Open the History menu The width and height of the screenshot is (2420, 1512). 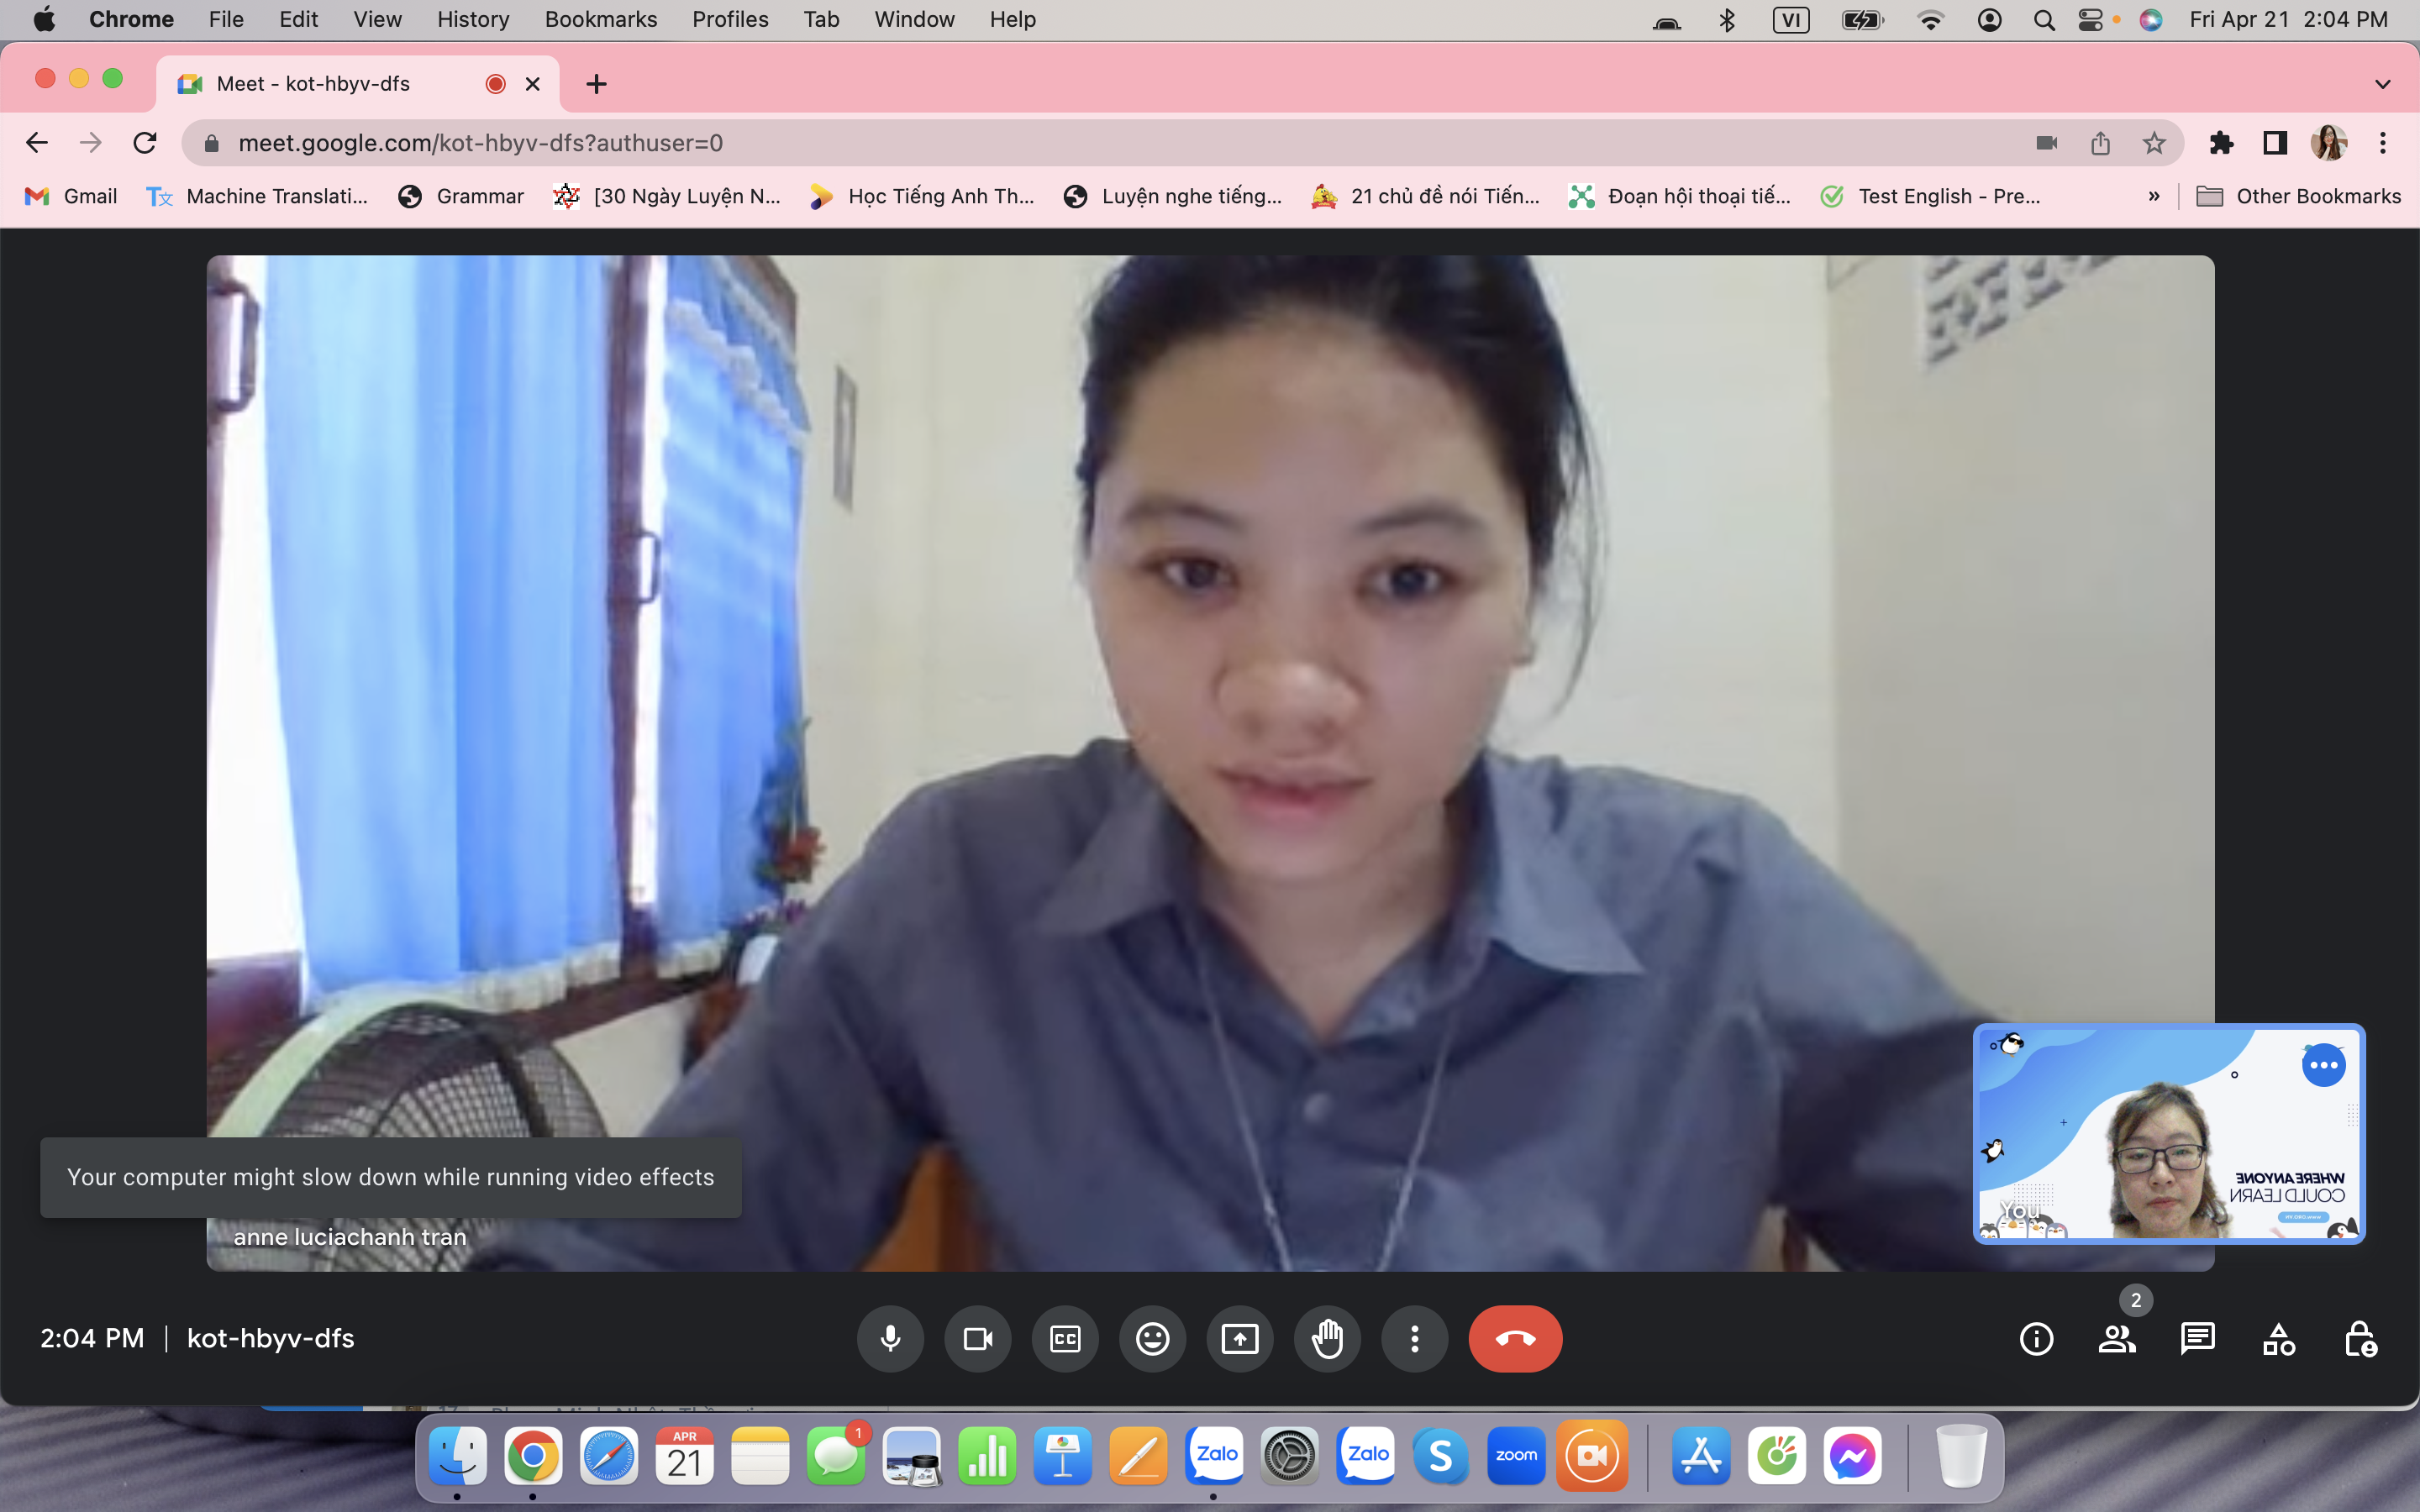(472, 19)
